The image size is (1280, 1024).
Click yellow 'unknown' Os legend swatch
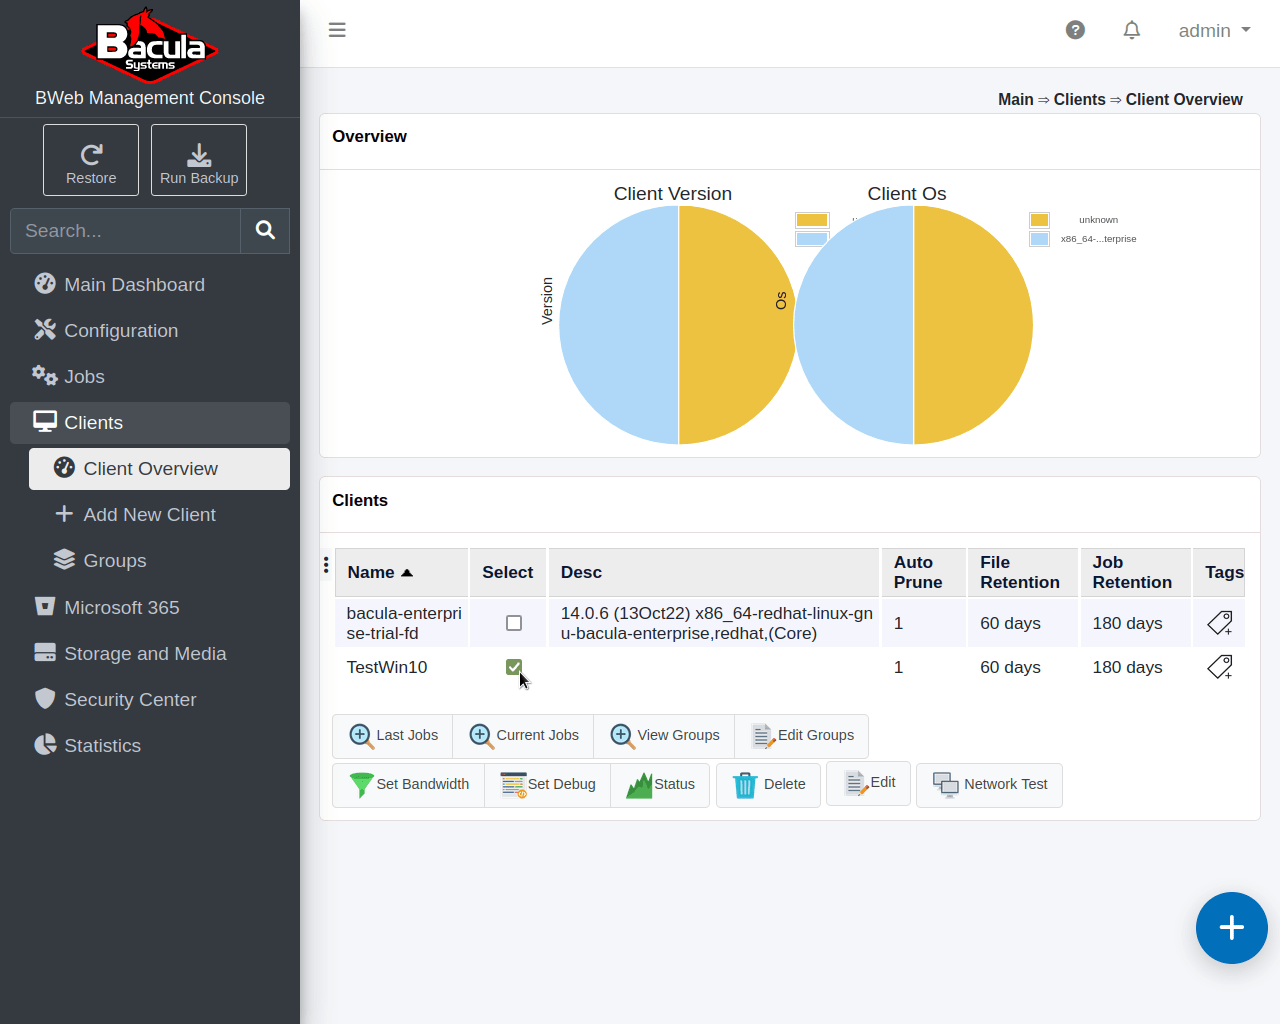(x=1040, y=220)
